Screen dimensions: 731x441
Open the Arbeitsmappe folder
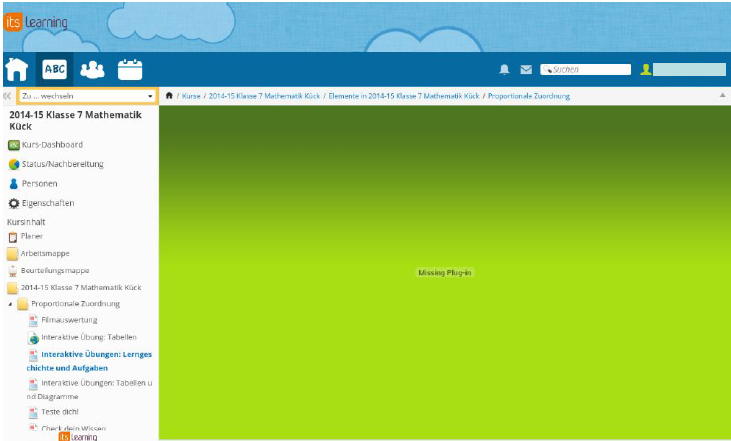42,253
